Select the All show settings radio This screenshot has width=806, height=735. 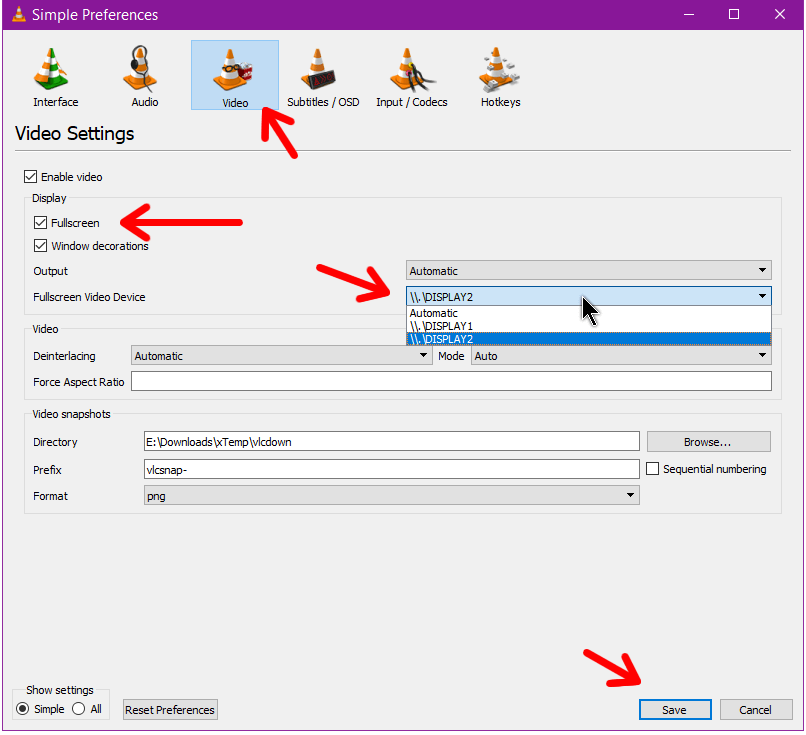click(79, 709)
